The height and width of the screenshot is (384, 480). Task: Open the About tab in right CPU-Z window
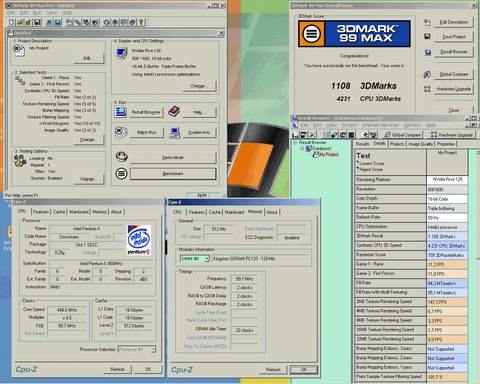(x=272, y=212)
